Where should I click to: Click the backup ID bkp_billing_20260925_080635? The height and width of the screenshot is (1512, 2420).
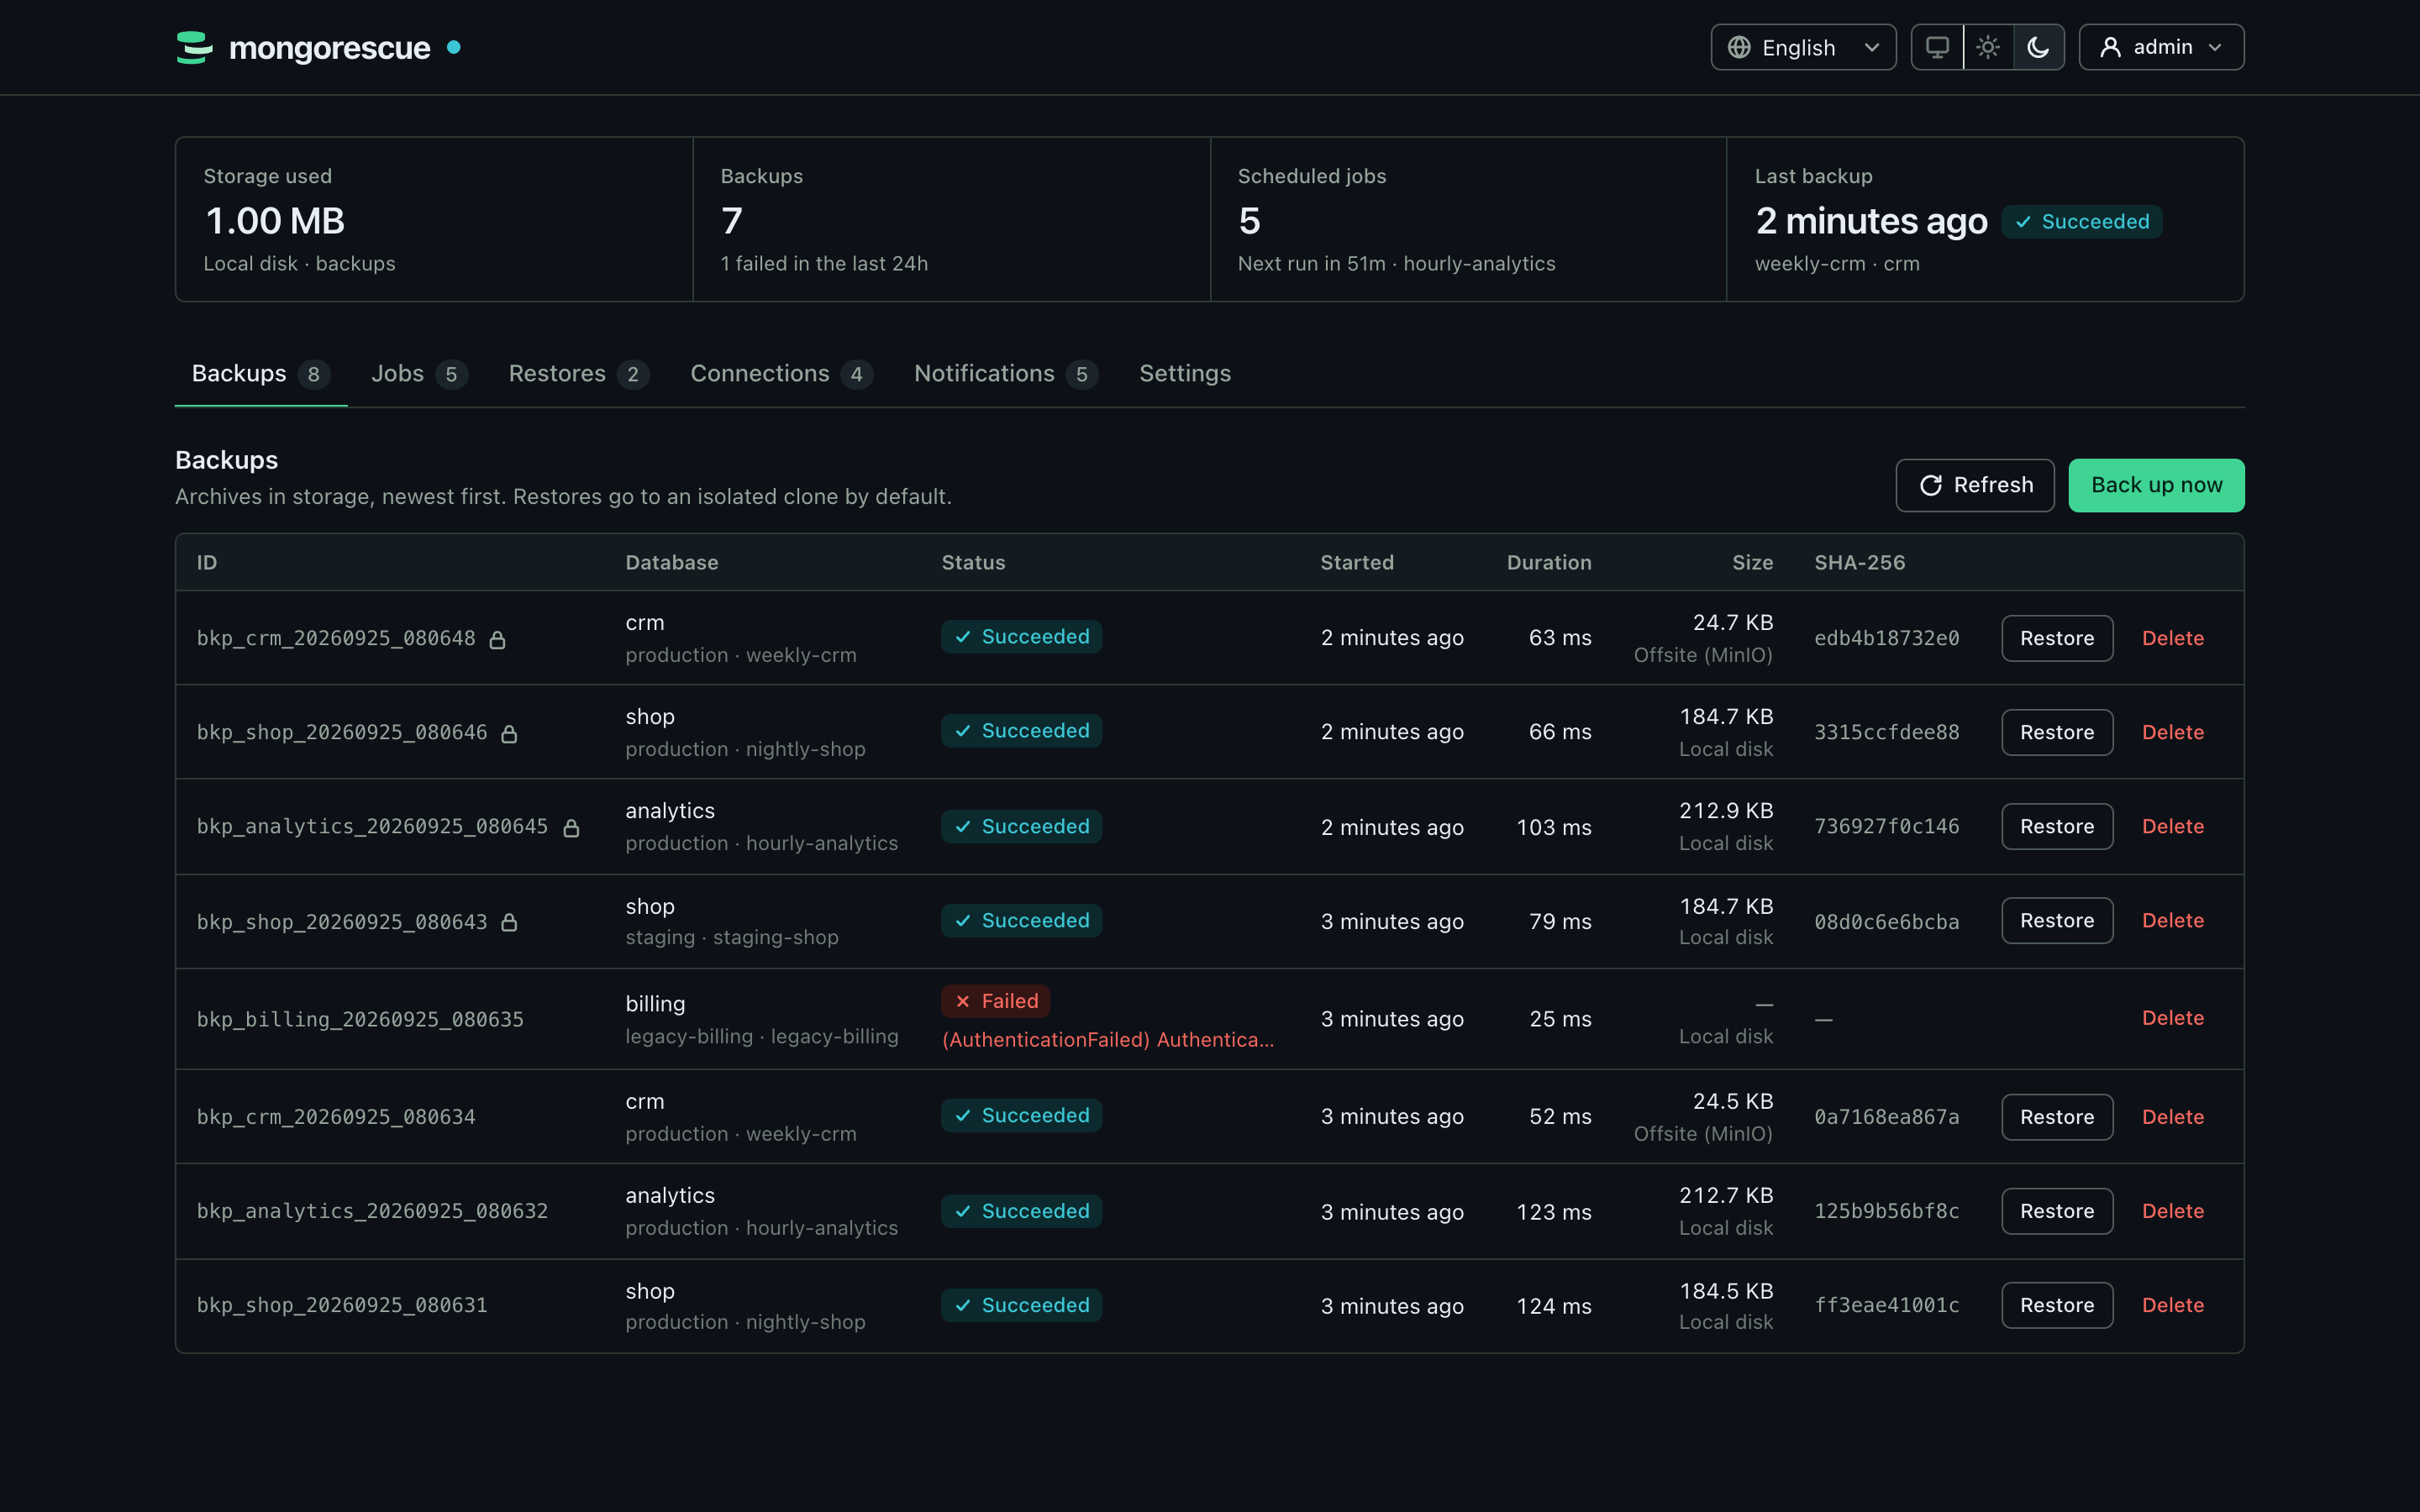coord(360,1019)
